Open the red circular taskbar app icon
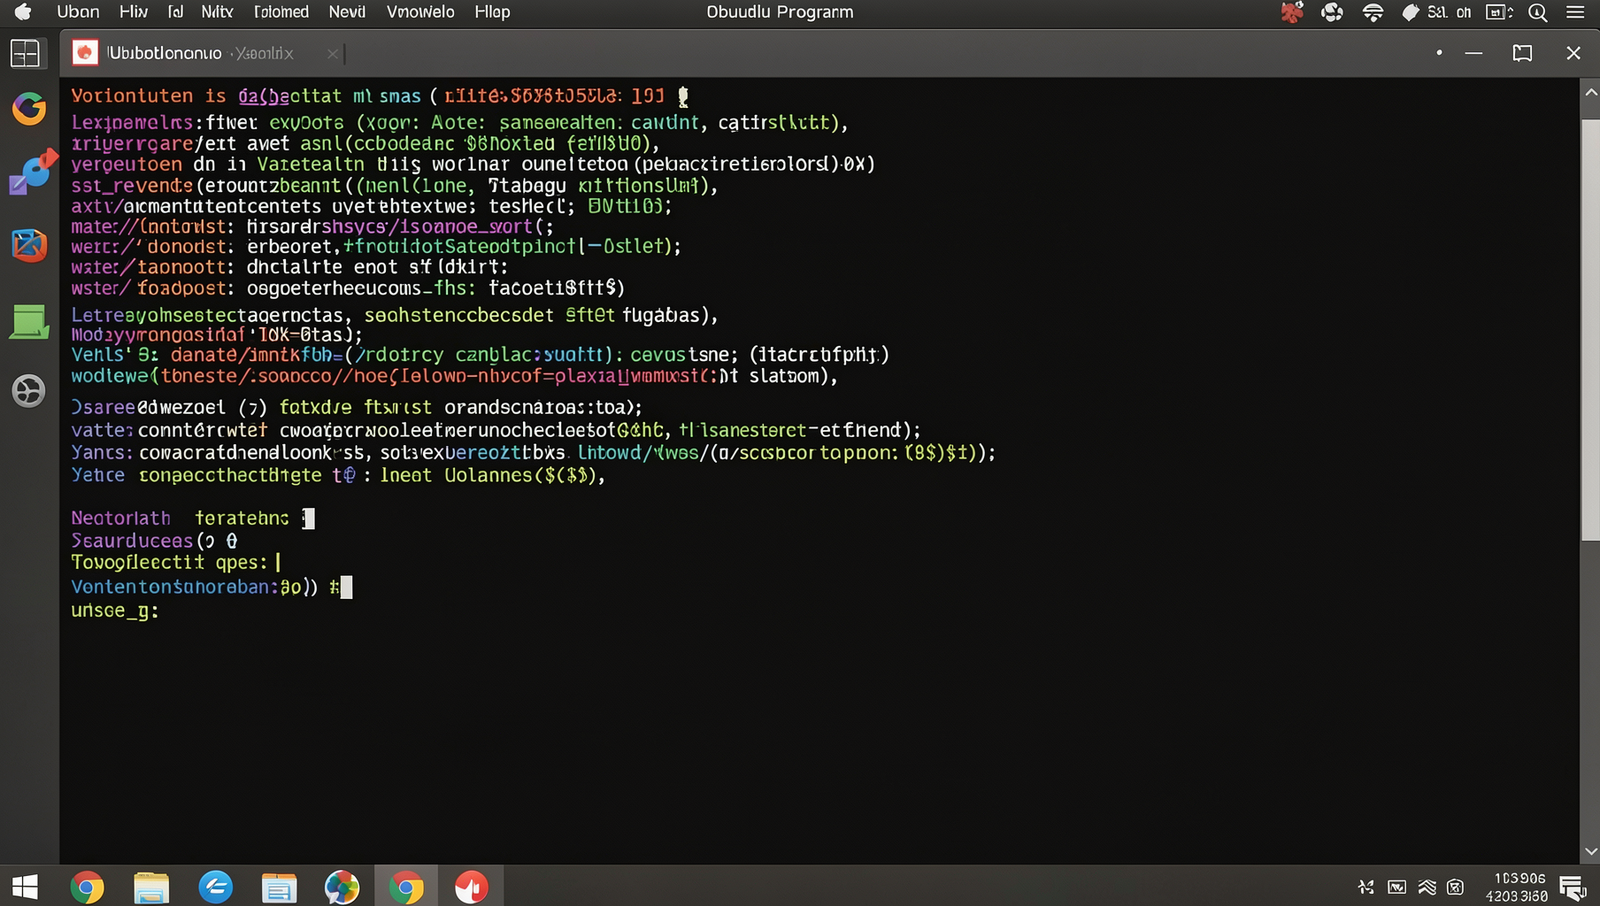1600x906 pixels. click(x=471, y=887)
